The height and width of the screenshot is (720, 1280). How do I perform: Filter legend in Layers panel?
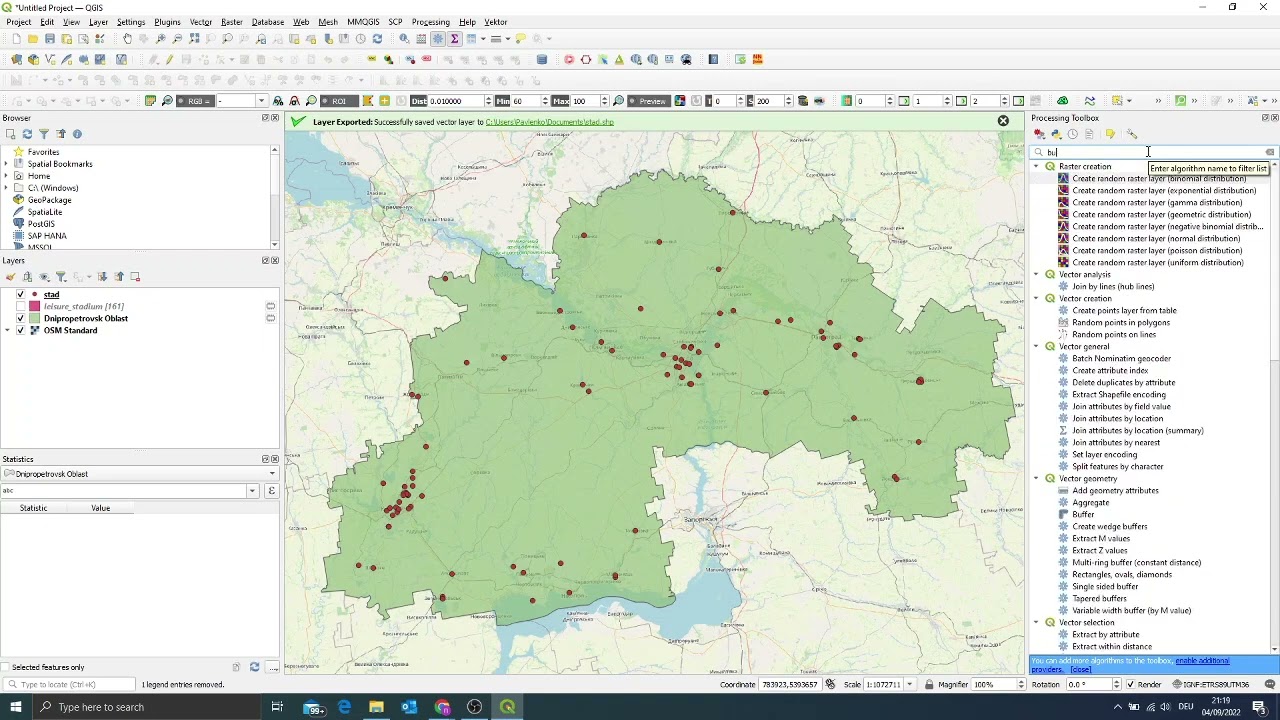point(61,277)
